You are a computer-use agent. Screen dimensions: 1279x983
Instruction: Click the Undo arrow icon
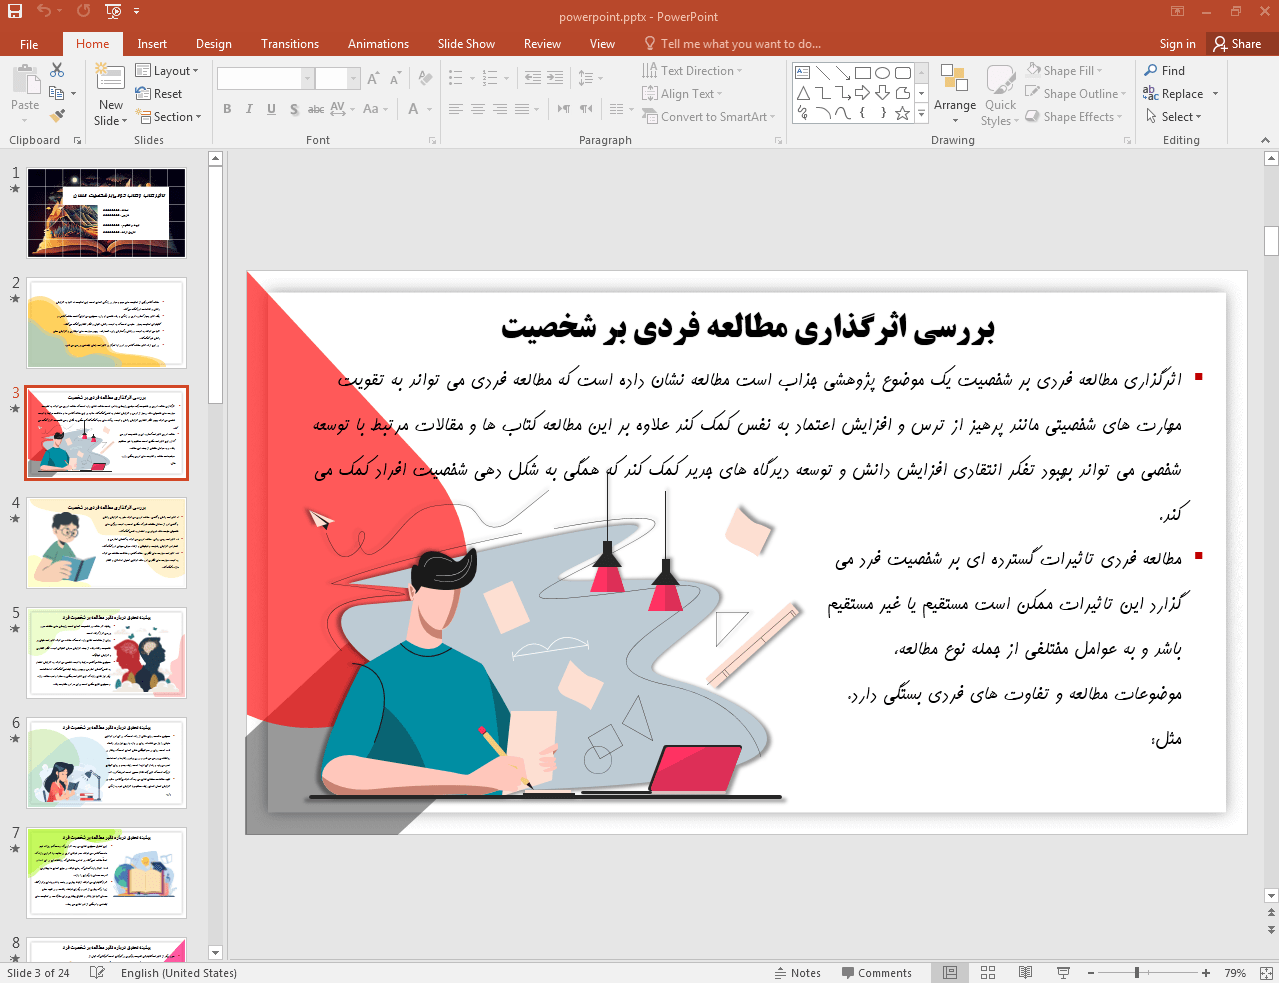coord(44,11)
